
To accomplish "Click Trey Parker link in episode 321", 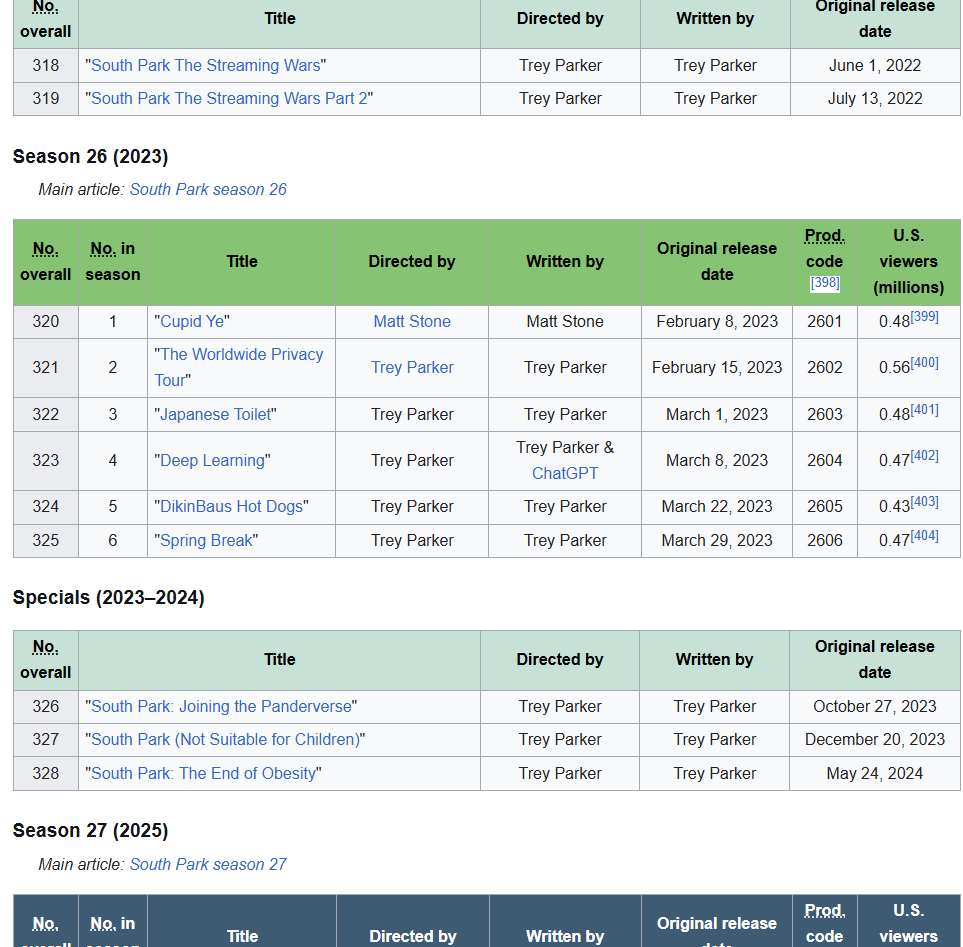I will [412, 367].
